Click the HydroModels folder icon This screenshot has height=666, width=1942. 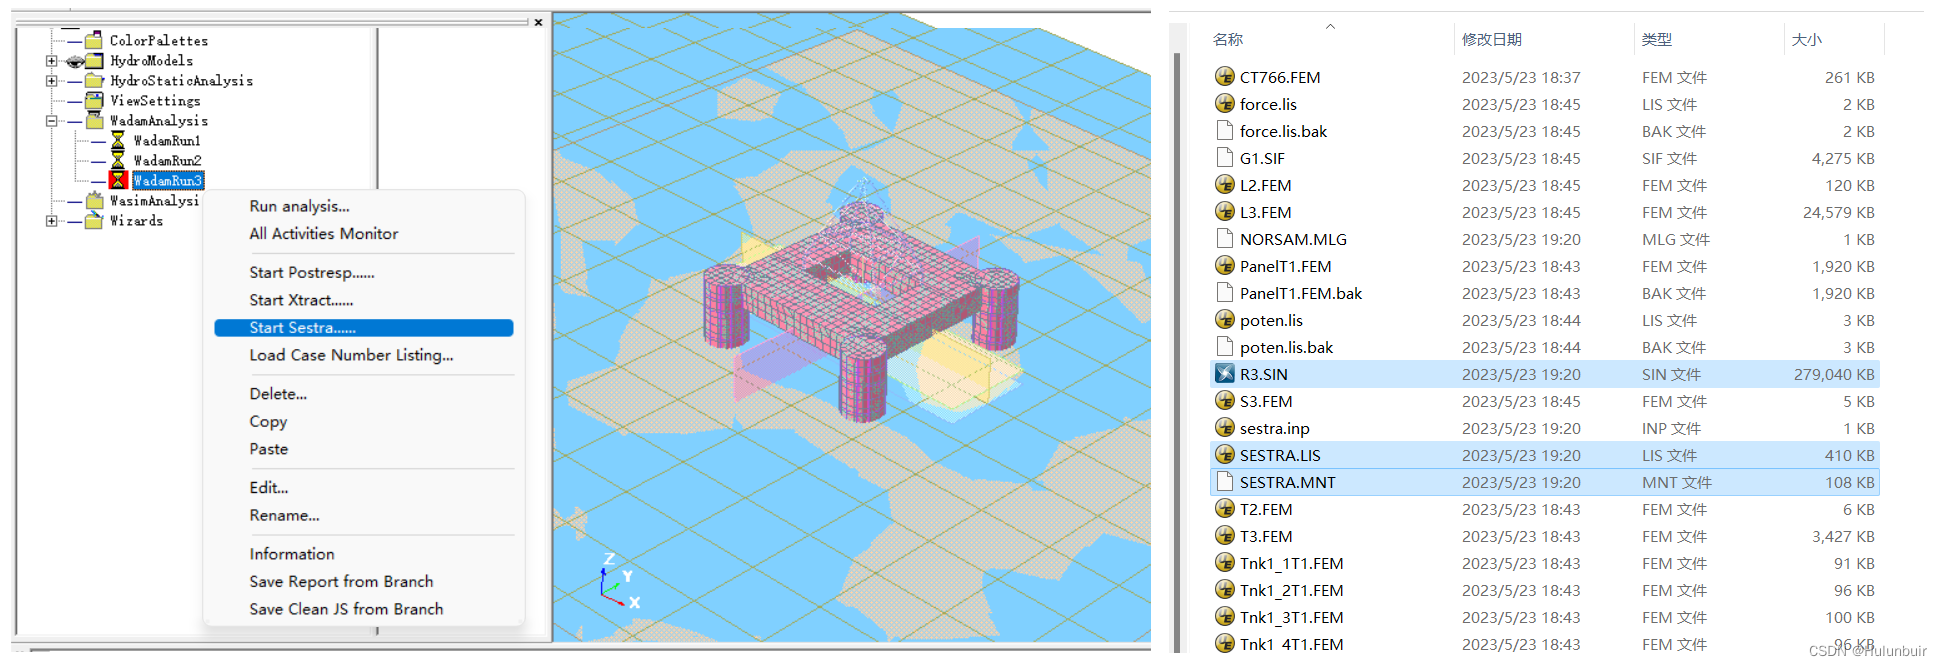[x=94, y=61]
